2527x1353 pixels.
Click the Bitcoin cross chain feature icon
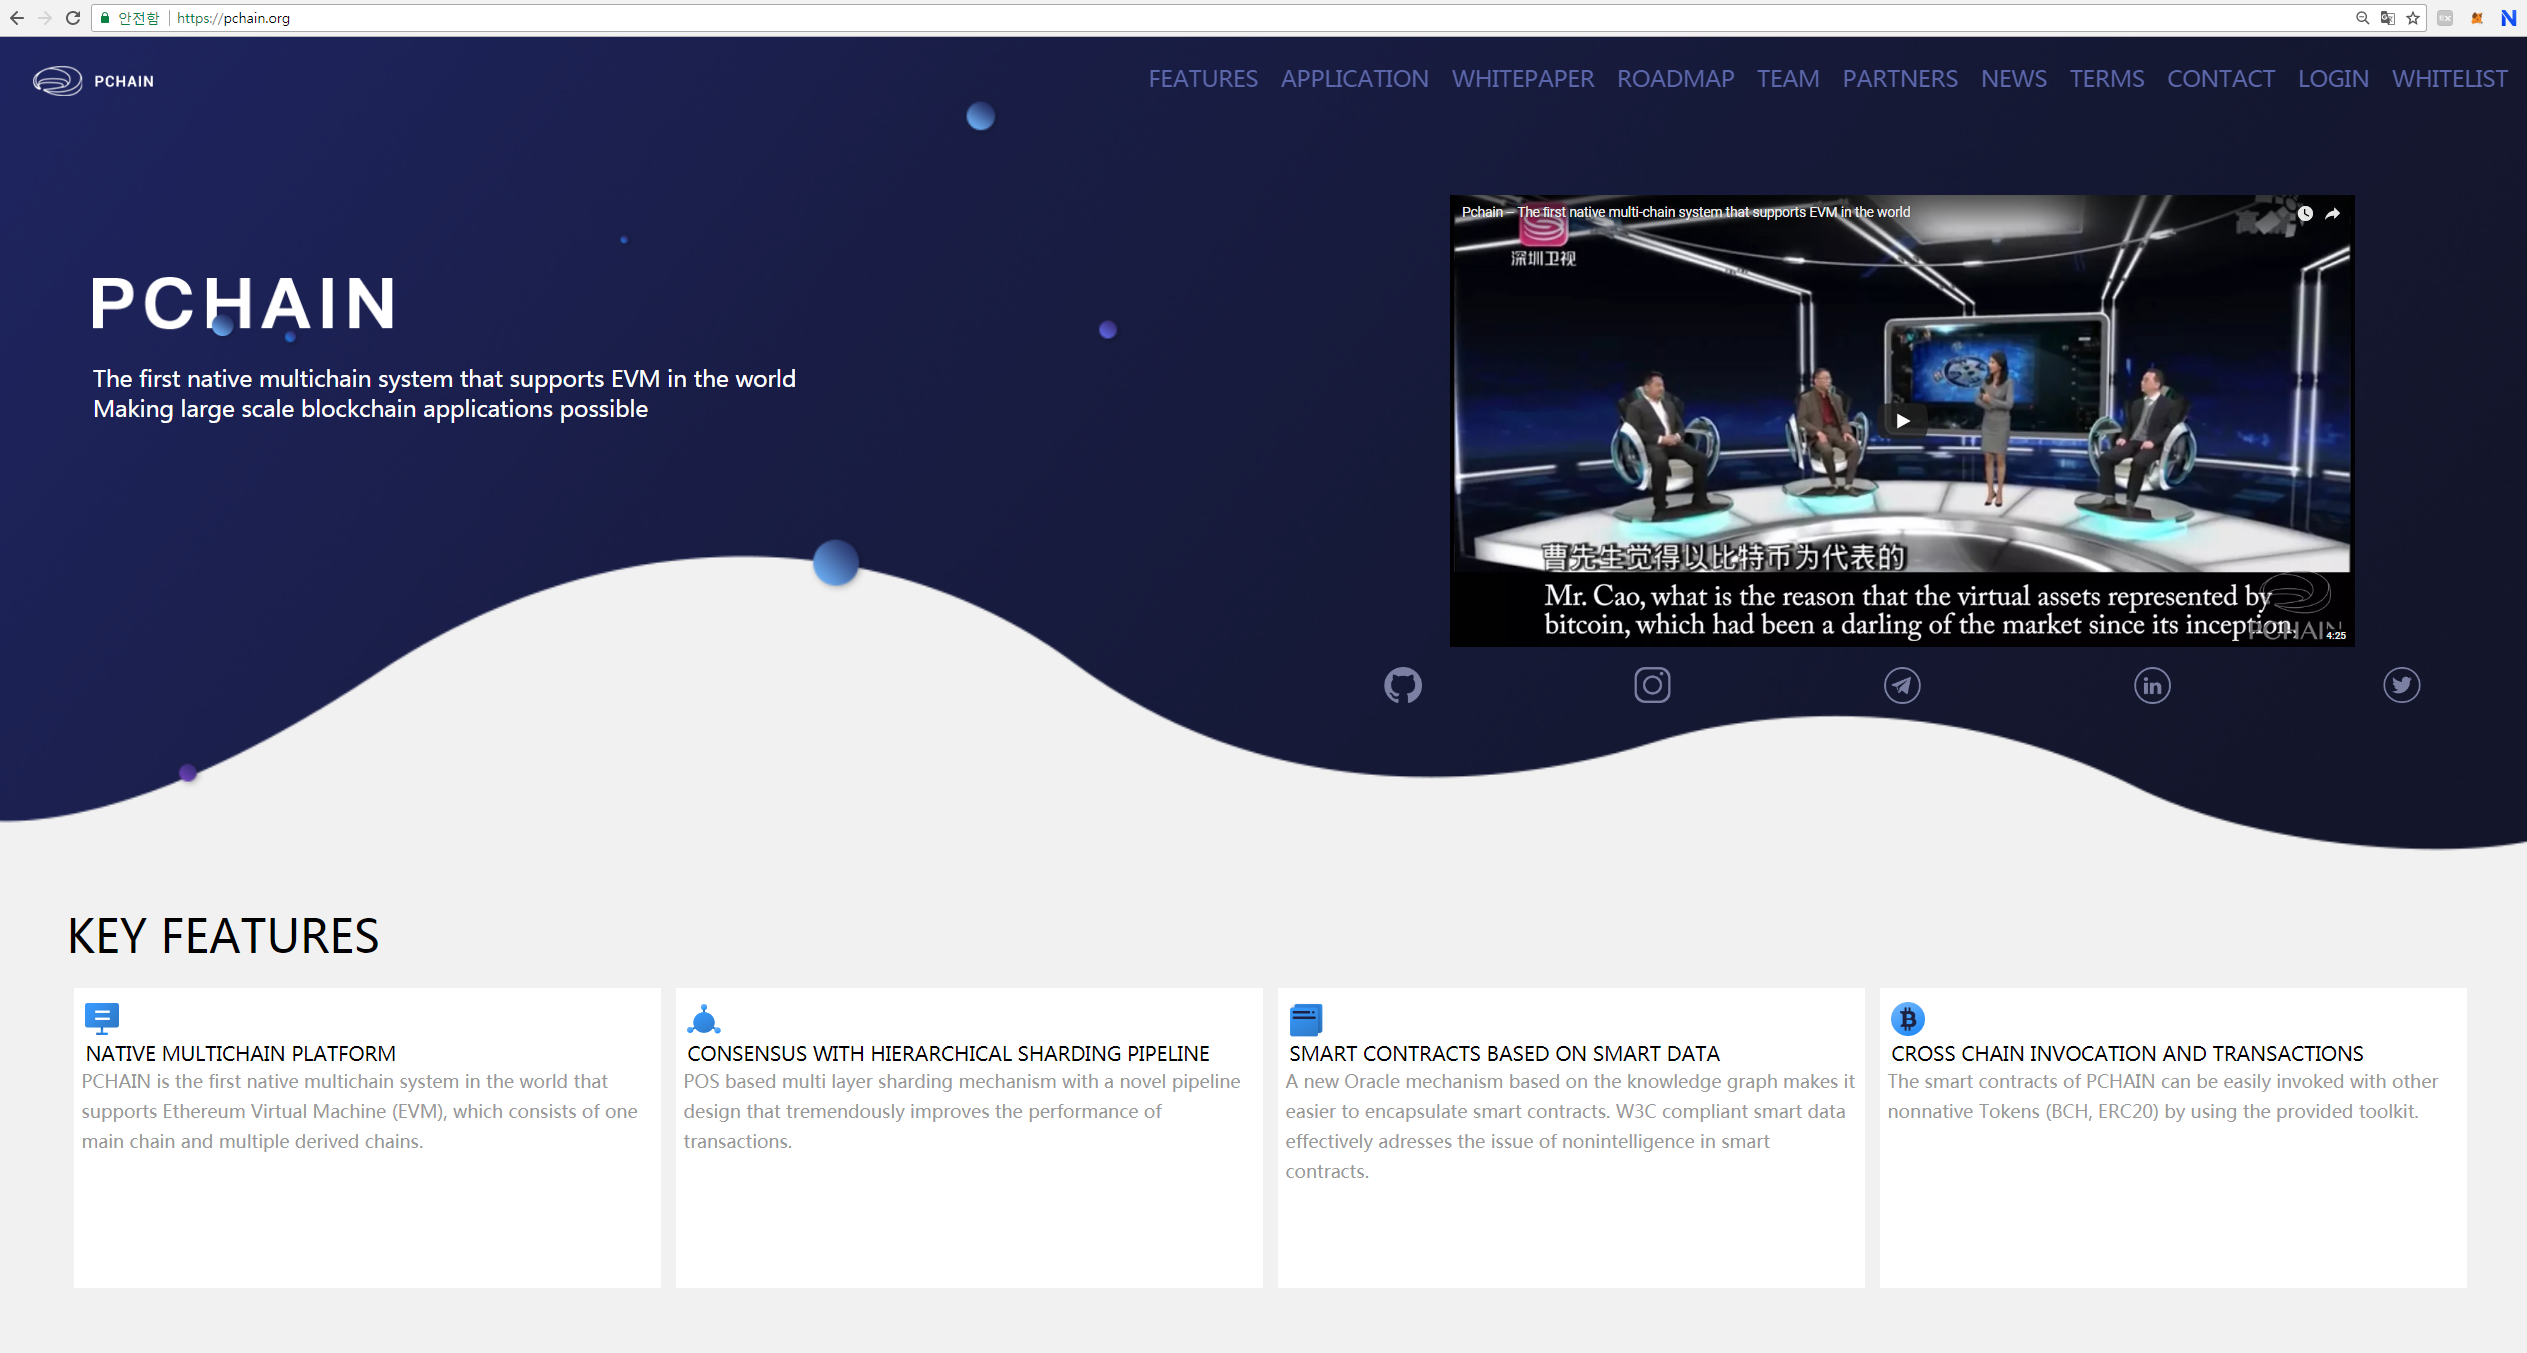[1907, 1019]
